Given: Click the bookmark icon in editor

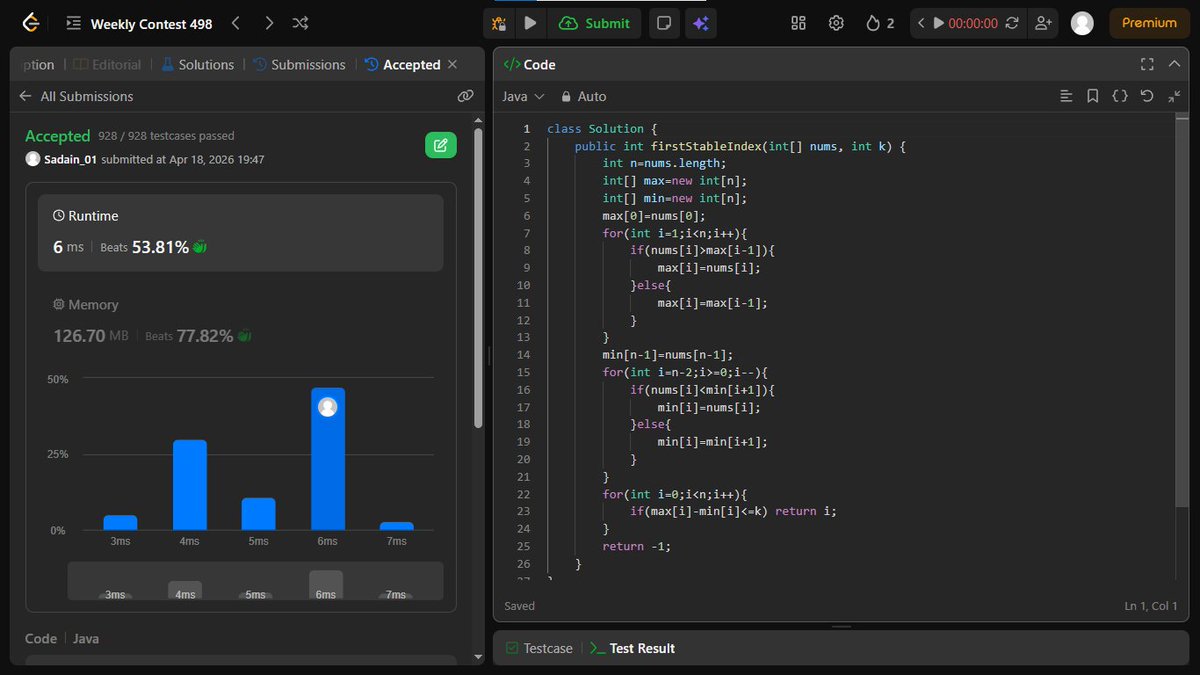Looking at the screenshot, I should (1093, 96).
